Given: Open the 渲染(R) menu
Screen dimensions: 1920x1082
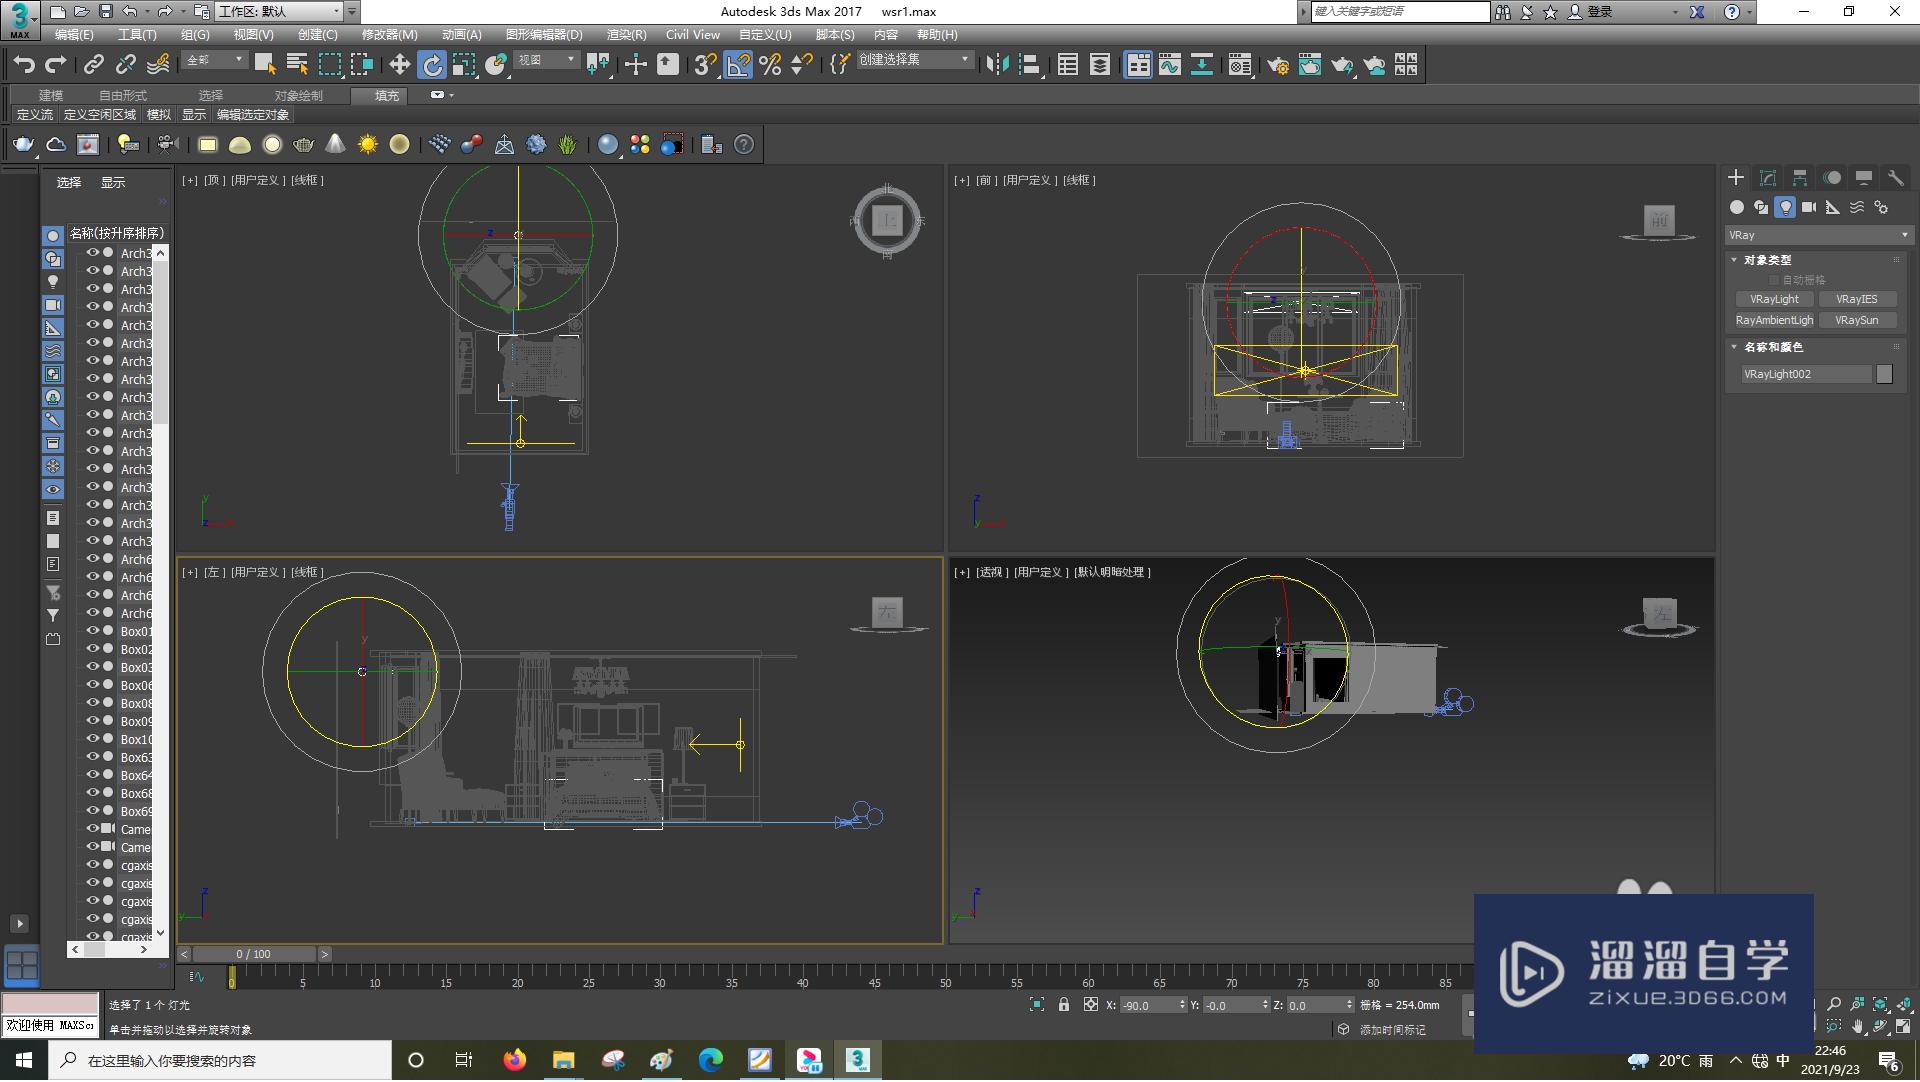Looking at the screenshot, I should [x=626, y=35].
